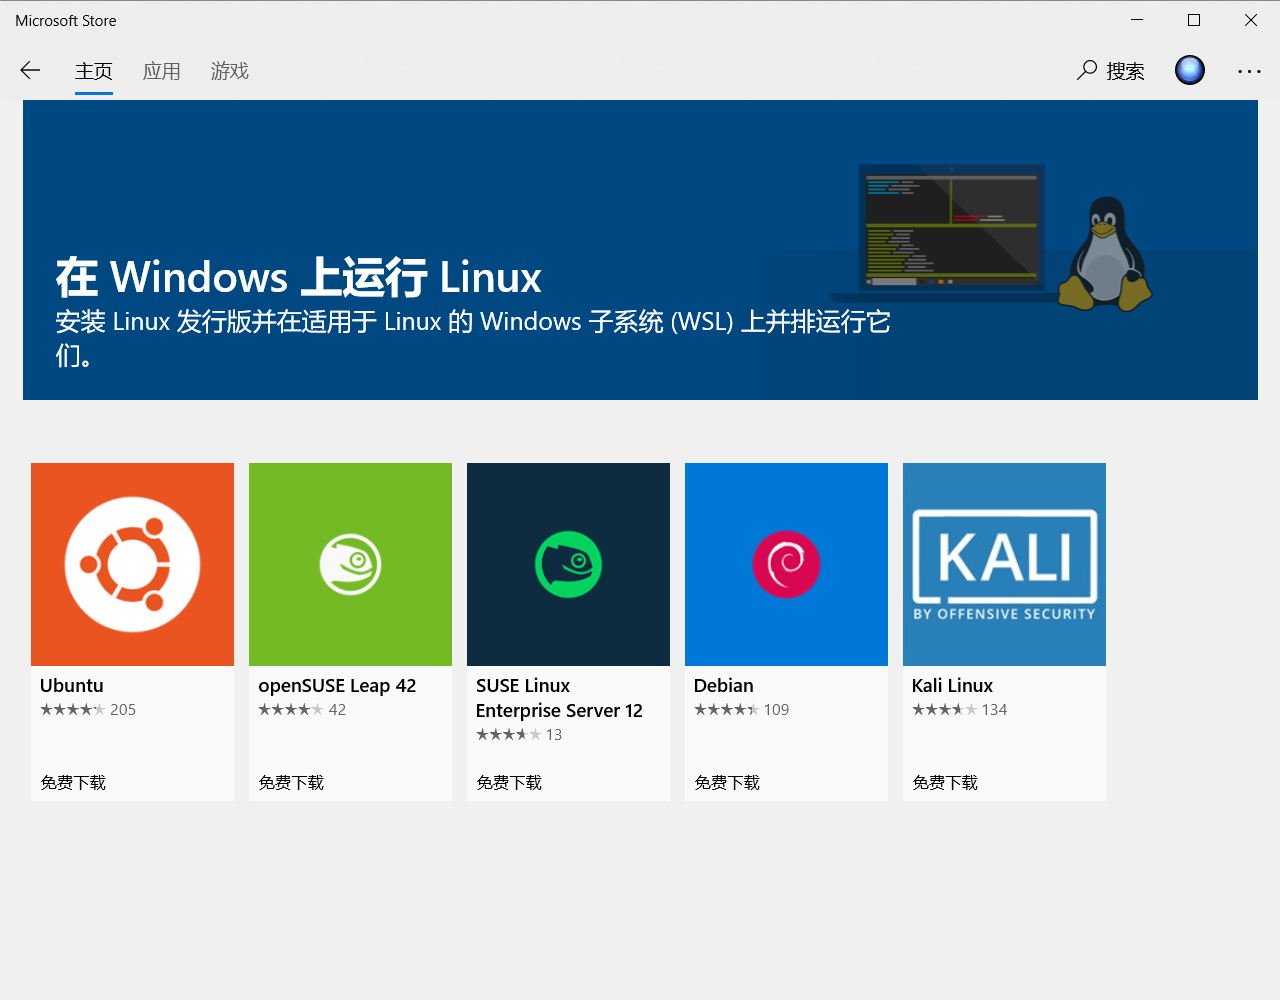Image resolution: width=1280 pixels, height=1000 pixels.
Task: Open the openSUSE Leap 42 title
Action: coord(337,686)
